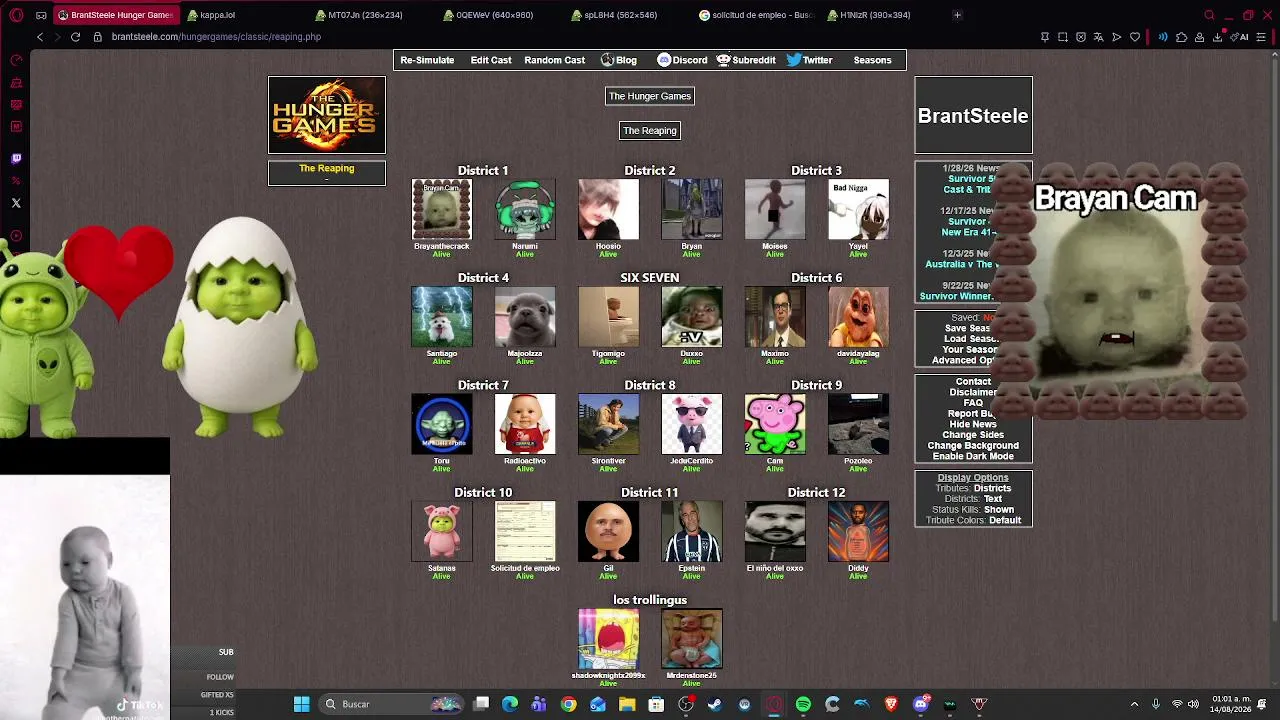Click Brayanthecrack tribute picture
1280x720 pixels.
pyautogui.click(x=442, y=210)
